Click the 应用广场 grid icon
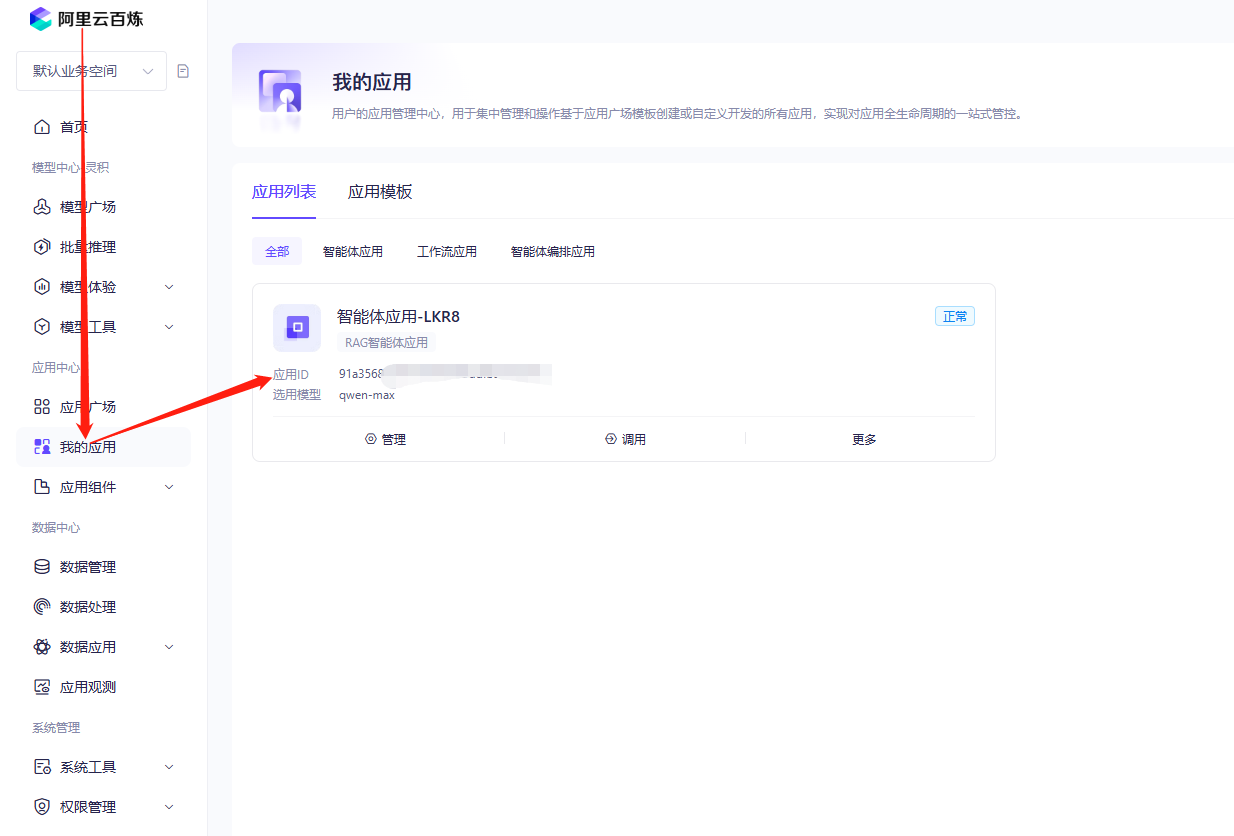Screen dimensions: 1234x836 click(x=42, y=407)
